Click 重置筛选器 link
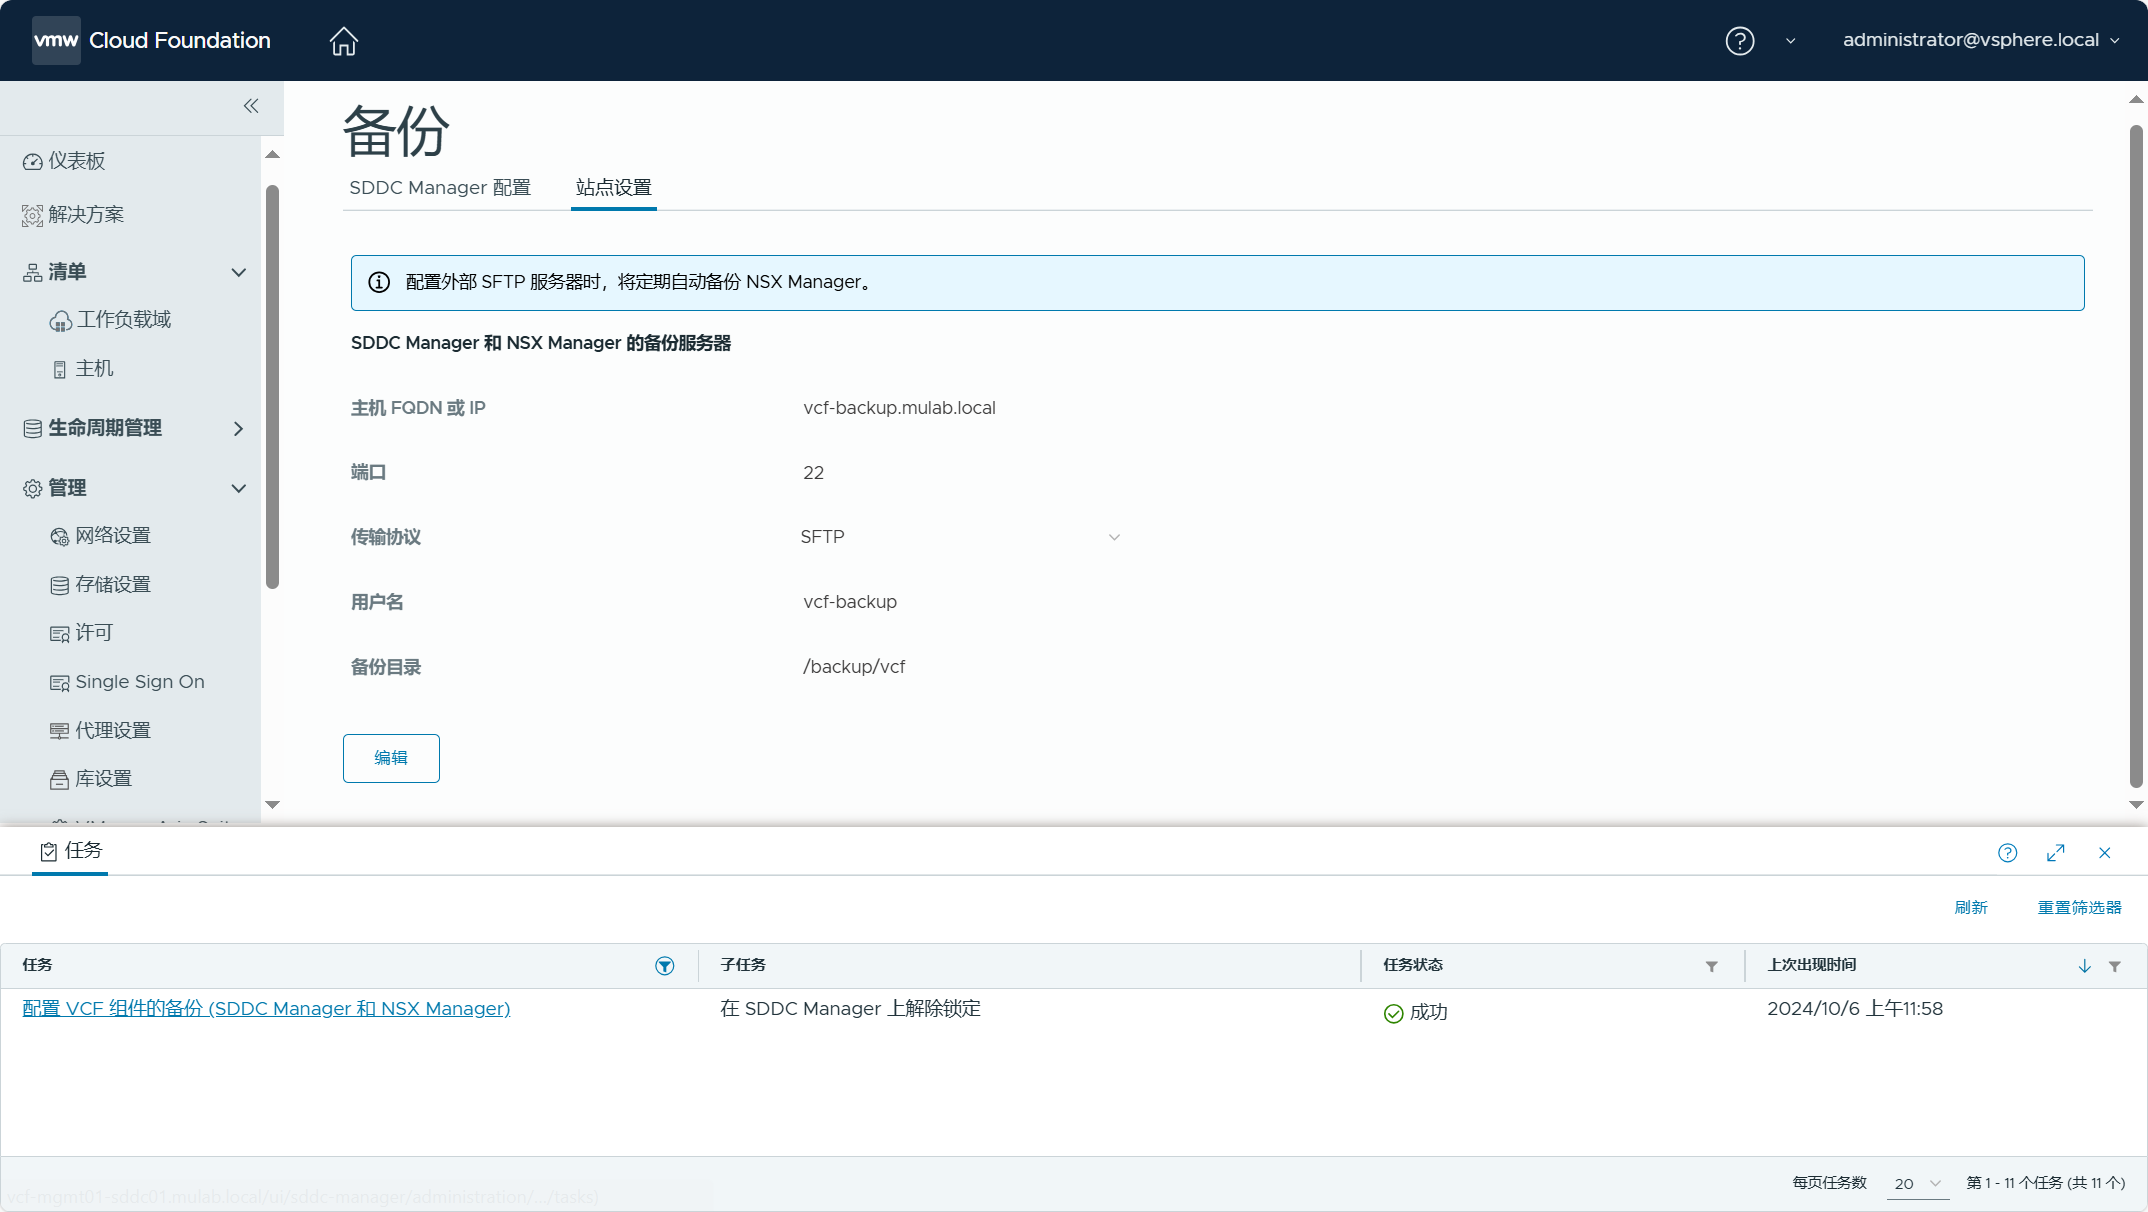This screenshot has width=2148, height=1212. (x=2079, y=907)
